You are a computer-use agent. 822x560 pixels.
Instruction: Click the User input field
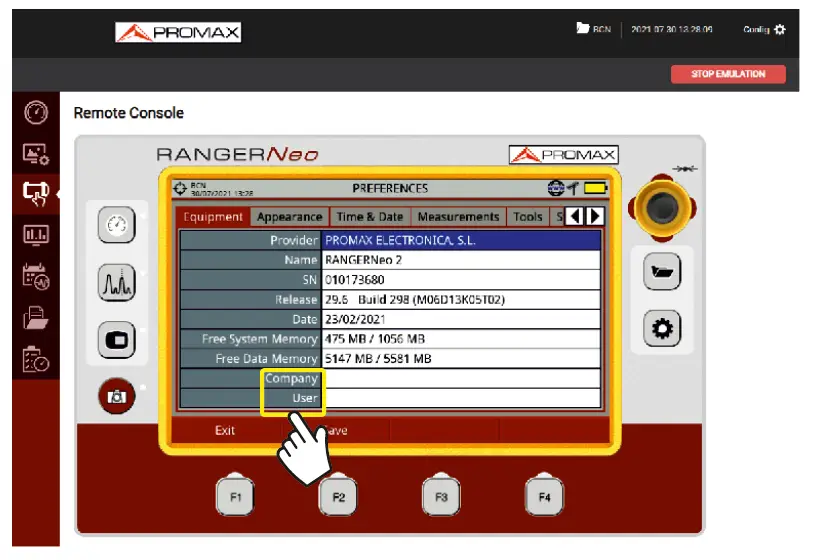point(461,398)
